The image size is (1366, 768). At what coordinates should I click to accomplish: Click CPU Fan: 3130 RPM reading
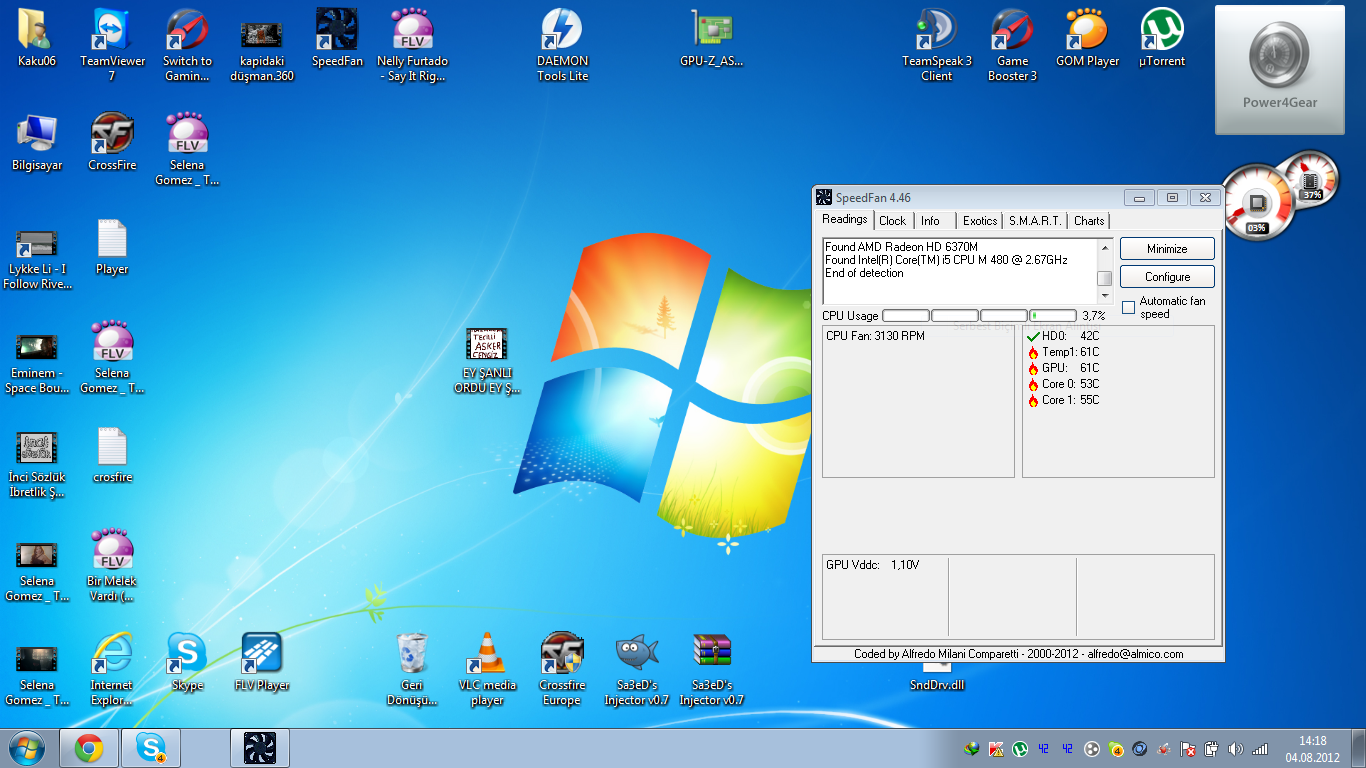875,336
